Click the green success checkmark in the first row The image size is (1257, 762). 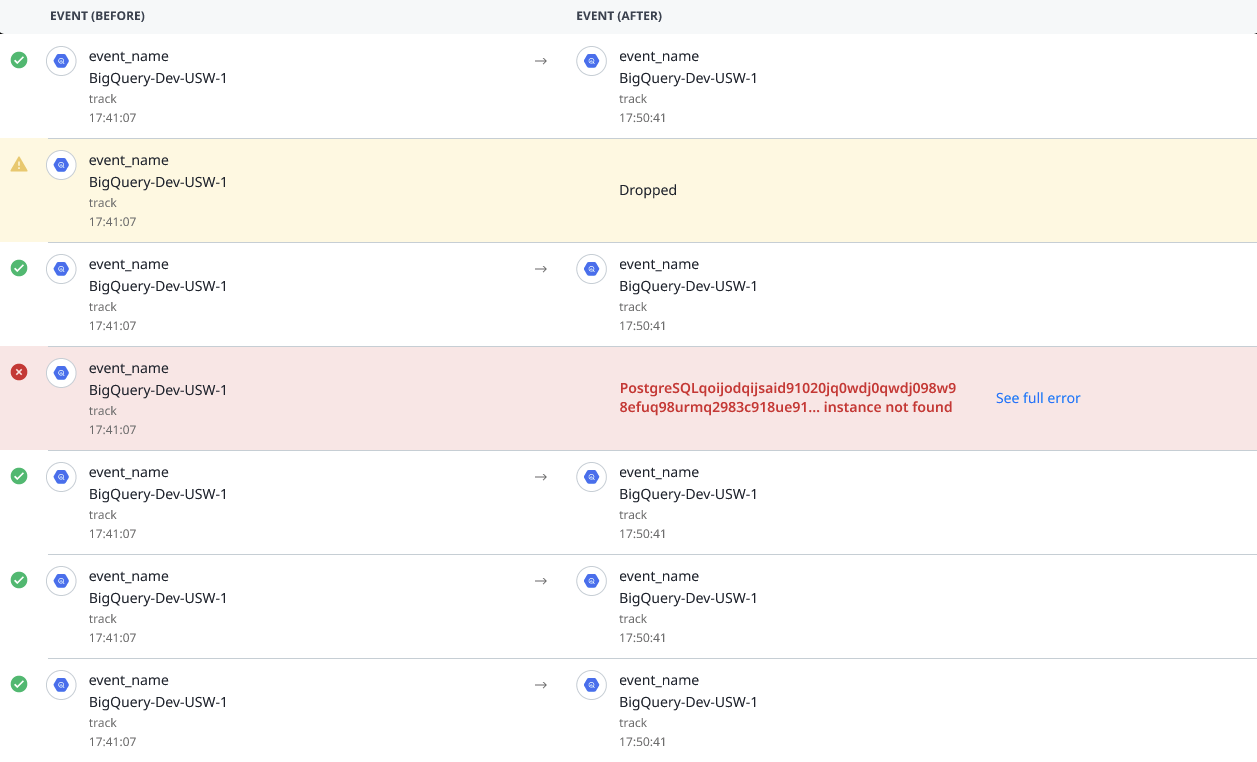19,60
